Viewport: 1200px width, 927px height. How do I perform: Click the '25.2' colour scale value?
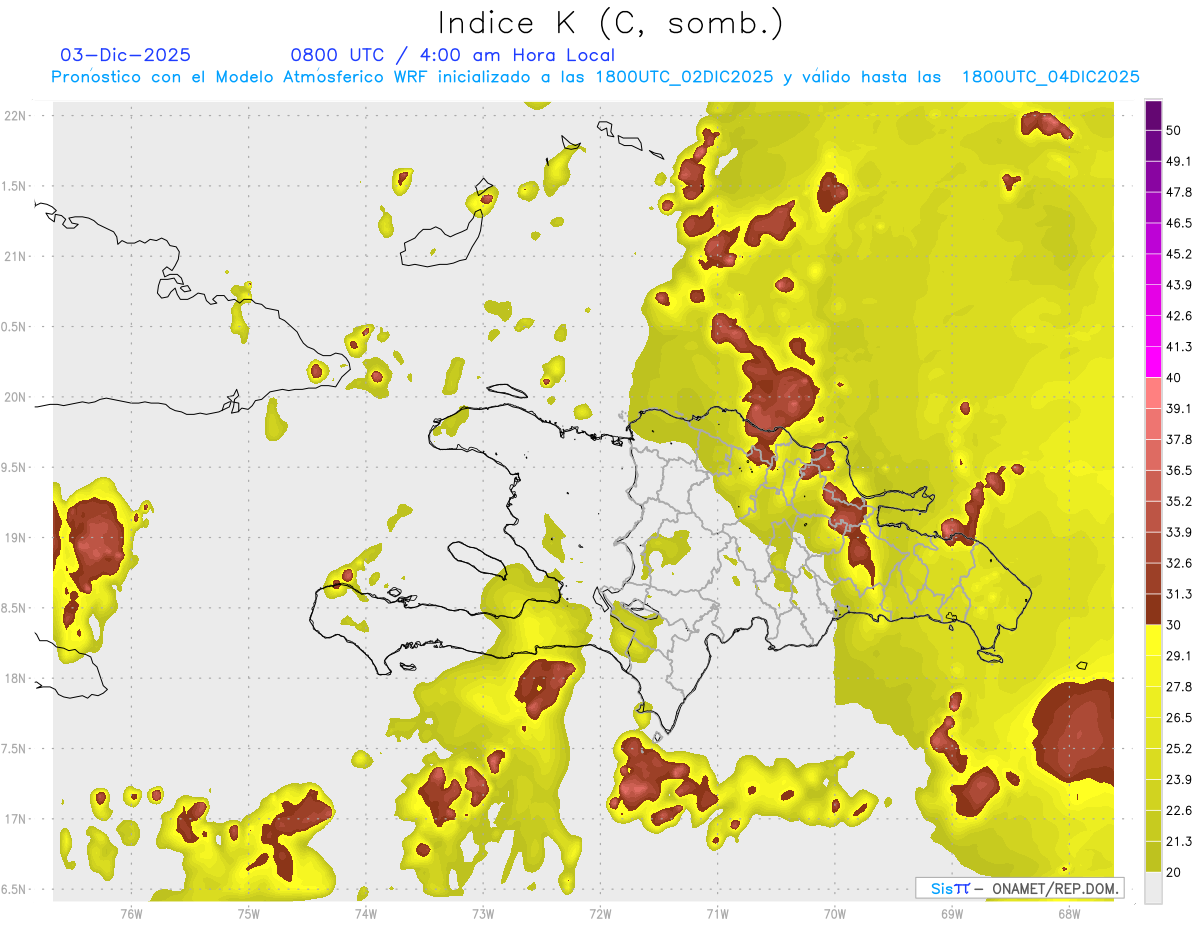click(x=1179, y=748)
